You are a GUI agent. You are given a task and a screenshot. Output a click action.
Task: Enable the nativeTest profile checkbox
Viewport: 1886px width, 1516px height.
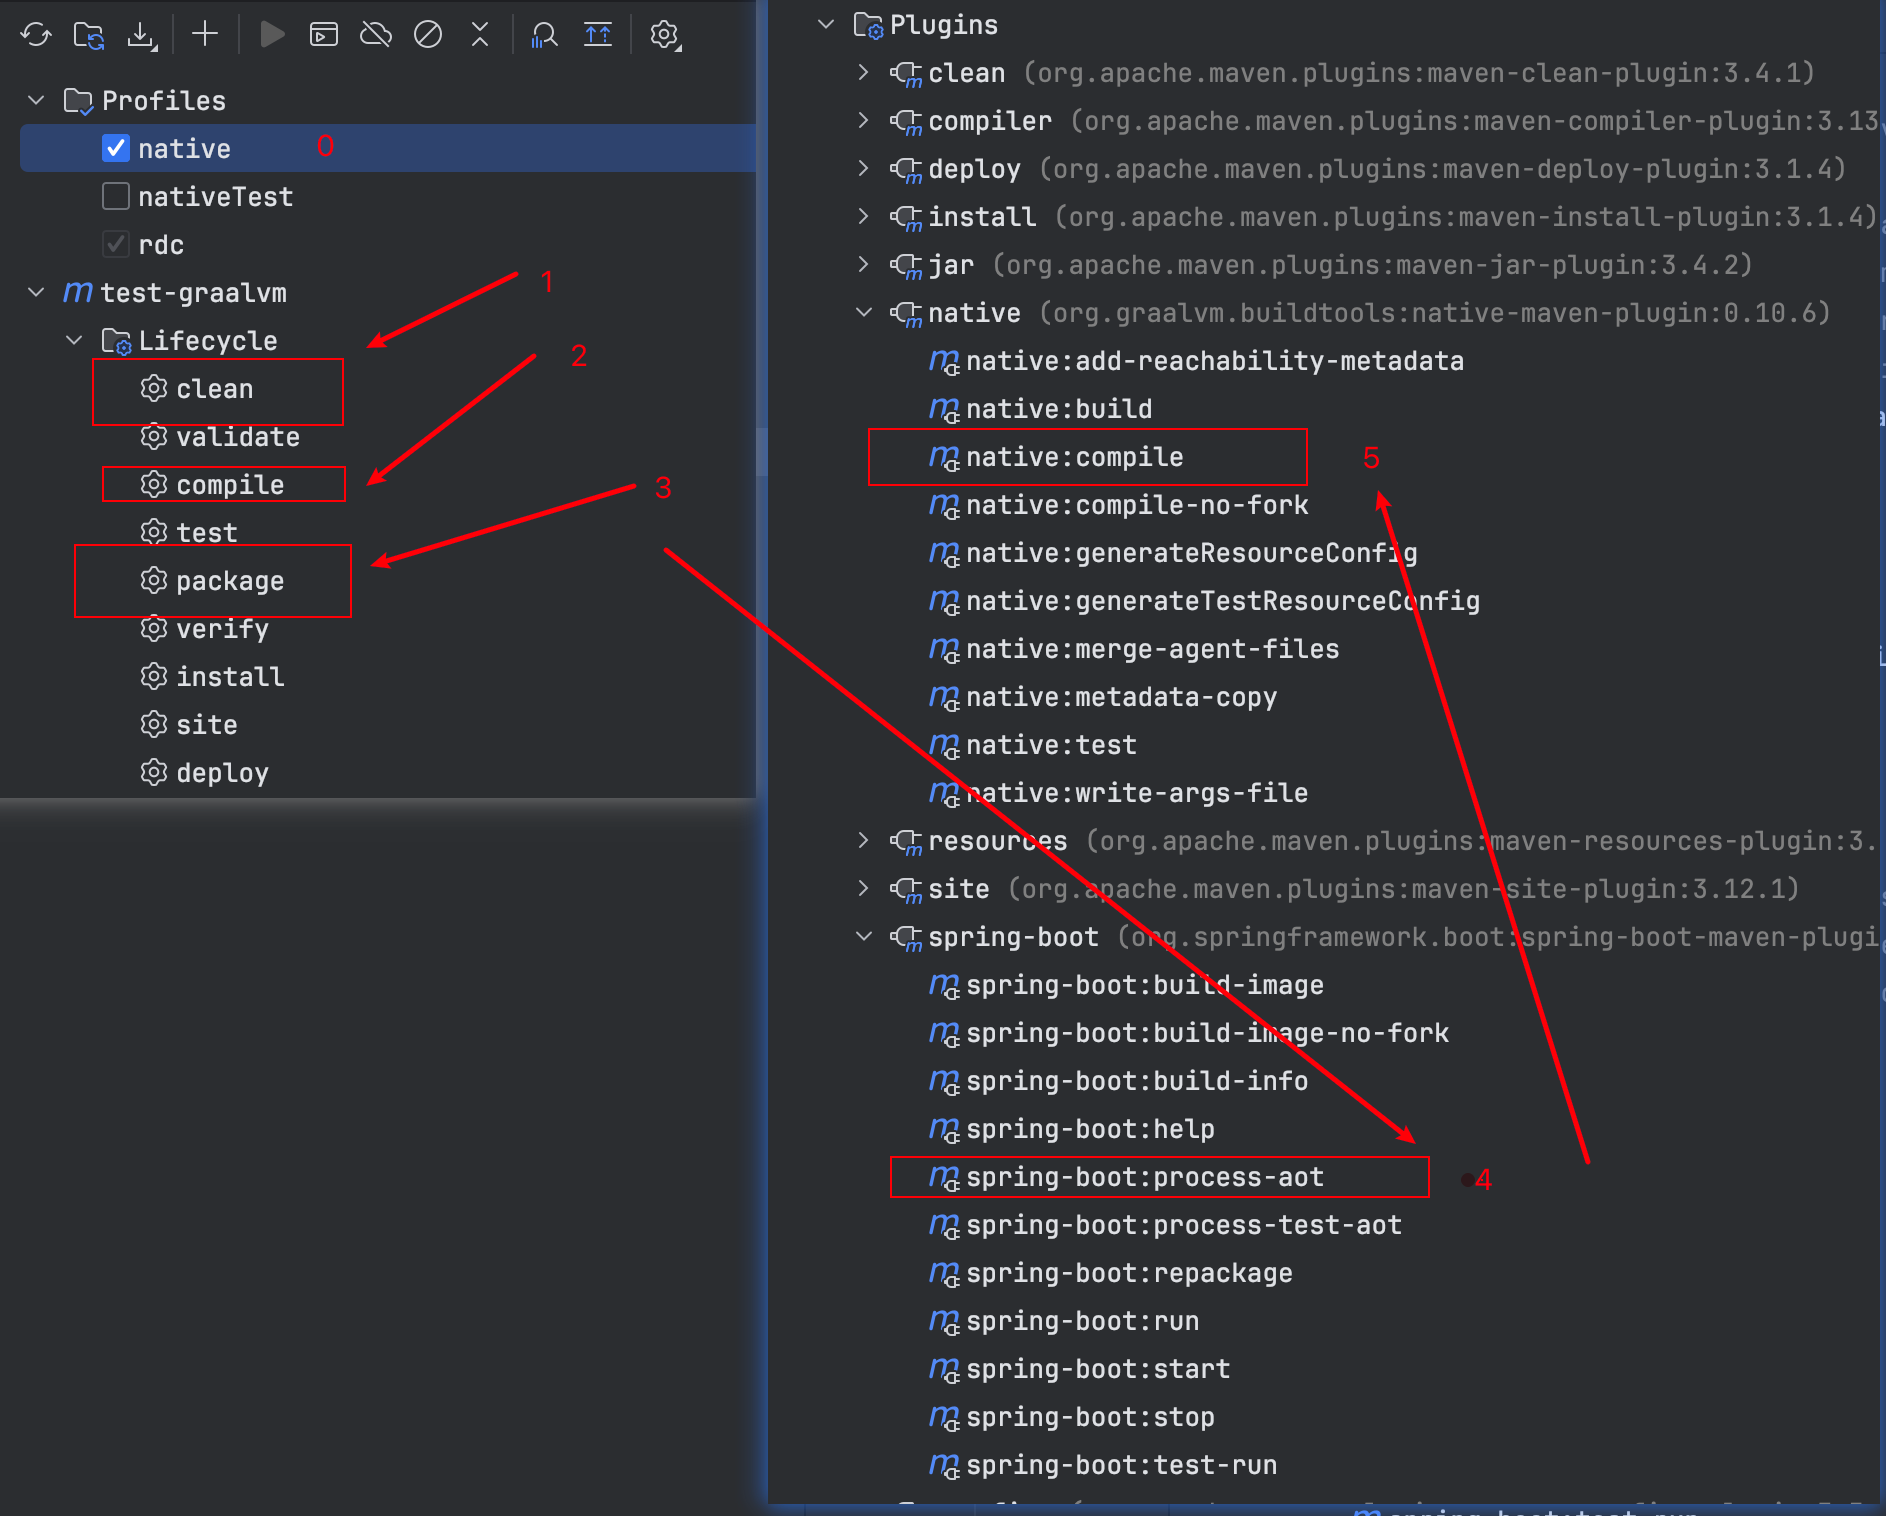point(116,196)
